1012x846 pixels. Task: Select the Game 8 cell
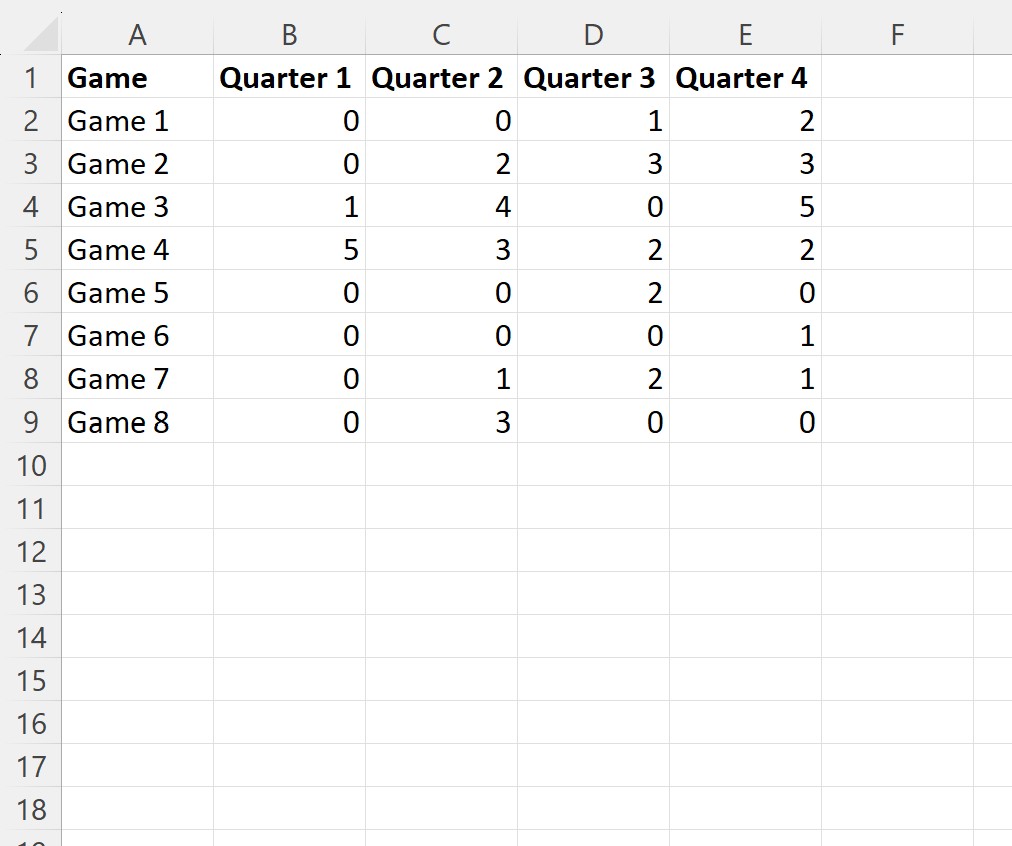point(137,421)
